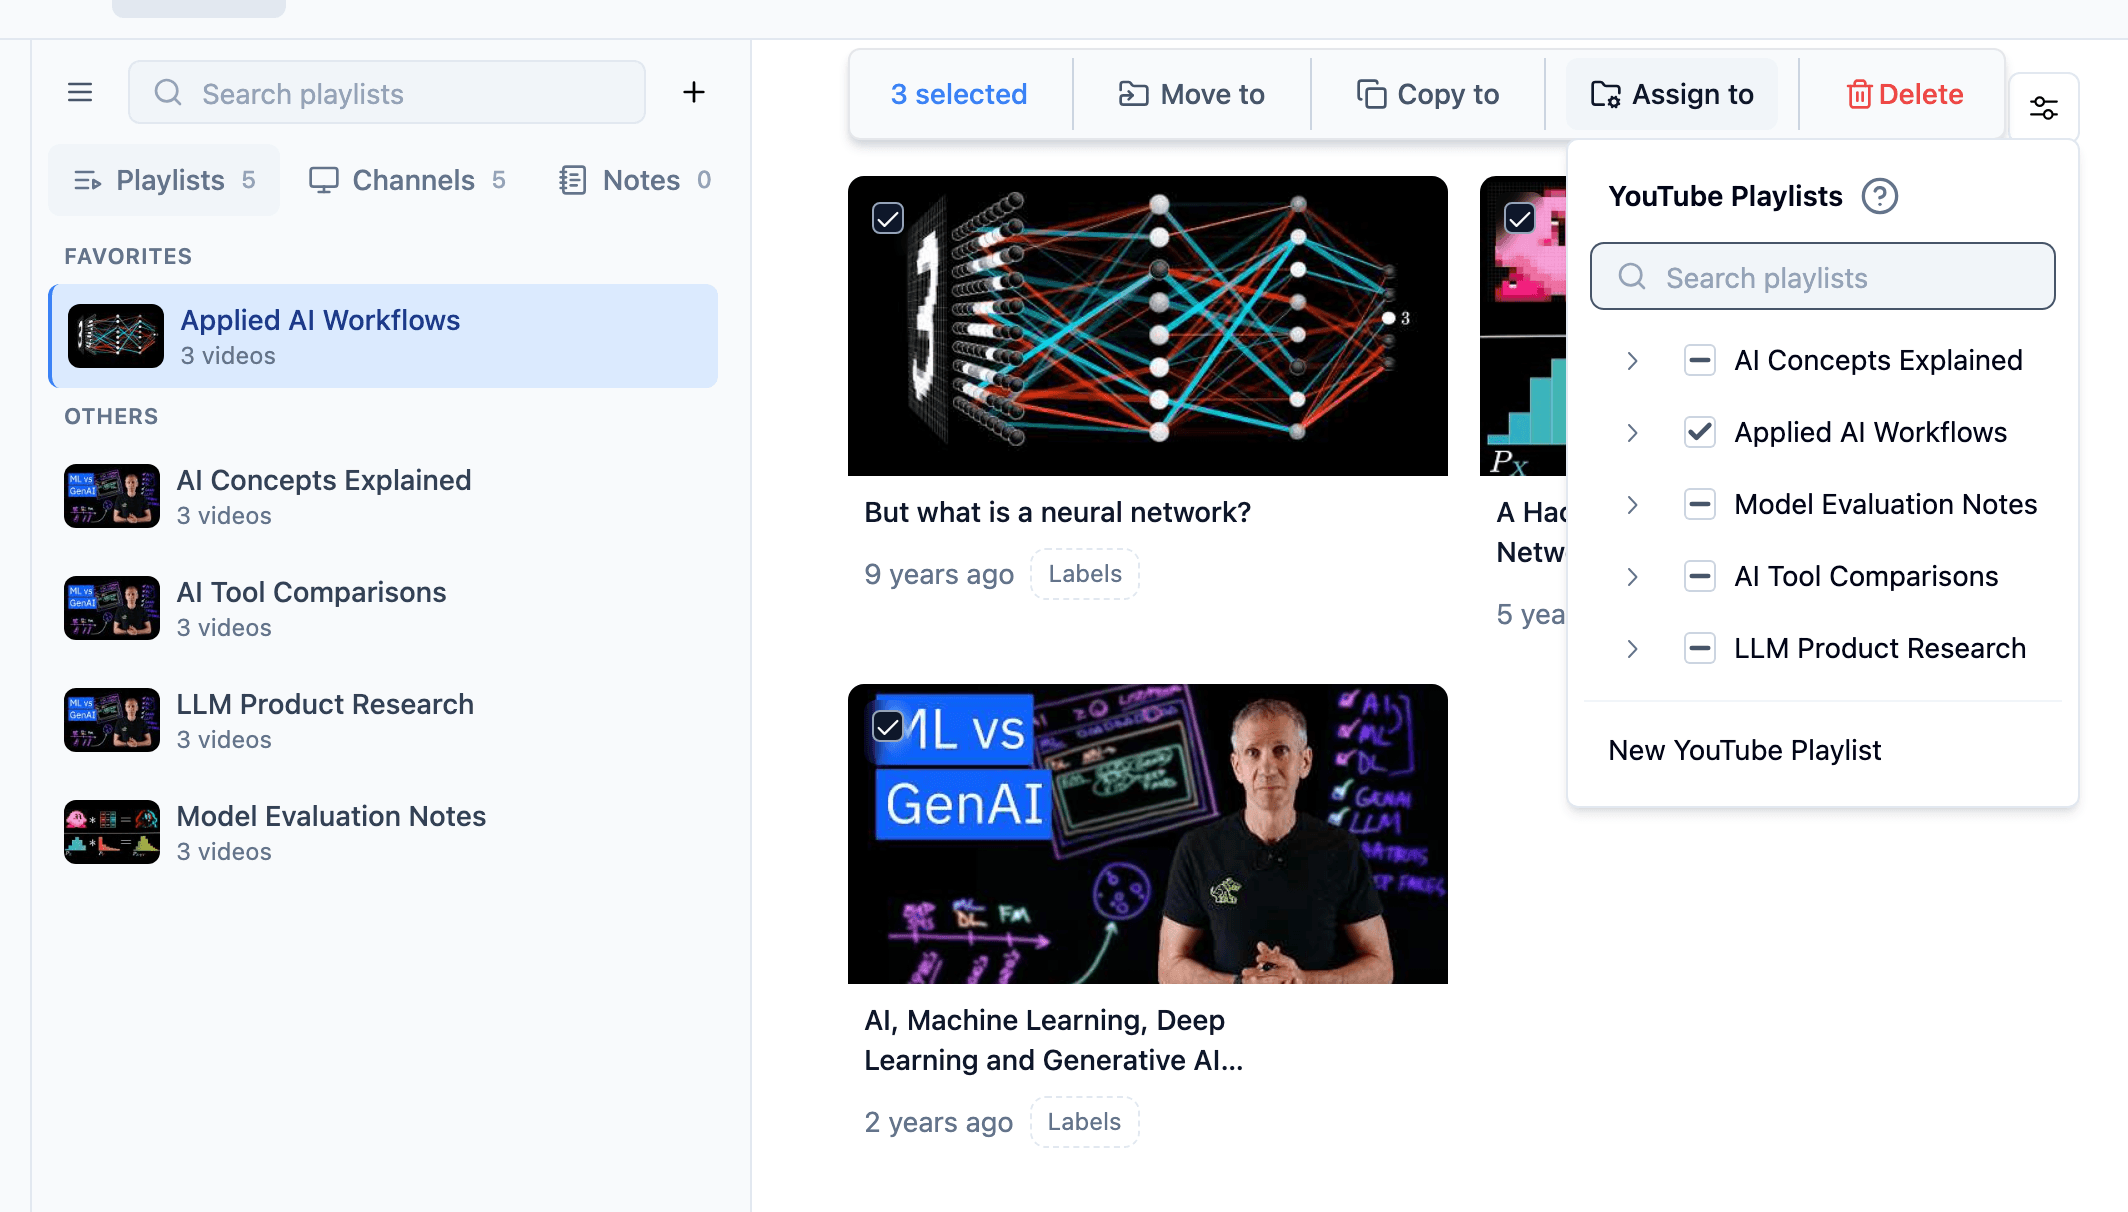Click 'But what is a neural network?' title

(1057, 512)
